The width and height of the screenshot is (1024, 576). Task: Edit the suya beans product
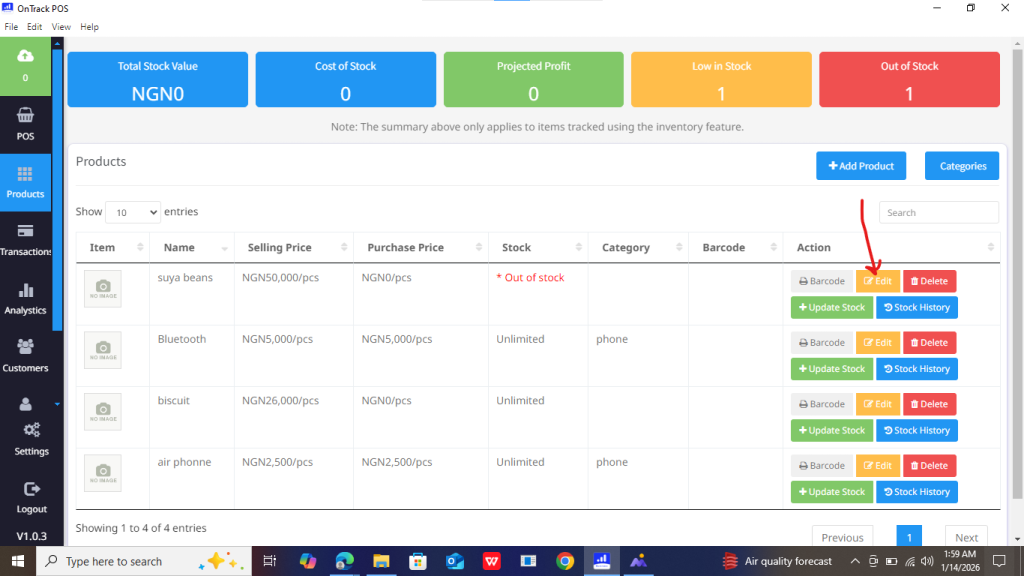click(x=877, y=281)
